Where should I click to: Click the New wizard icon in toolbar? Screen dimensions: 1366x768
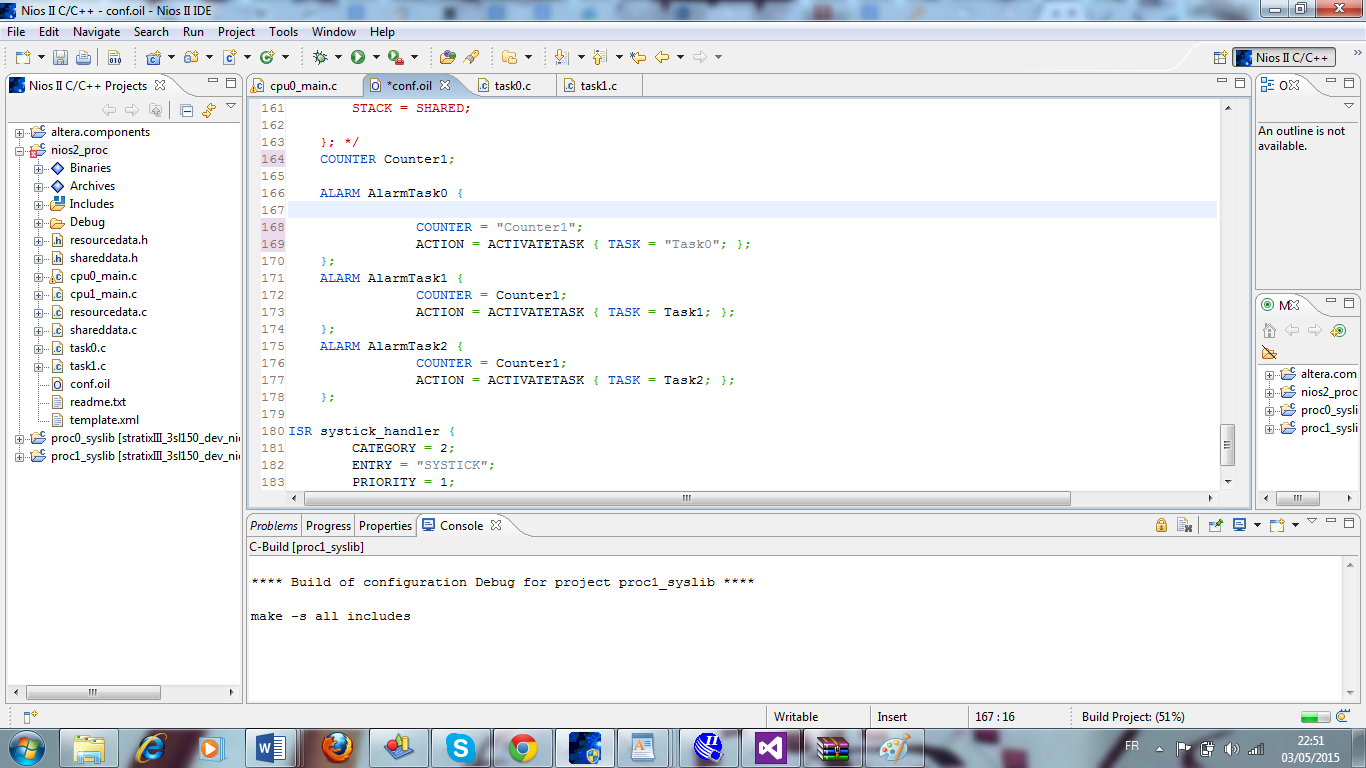tap(21, 57)
